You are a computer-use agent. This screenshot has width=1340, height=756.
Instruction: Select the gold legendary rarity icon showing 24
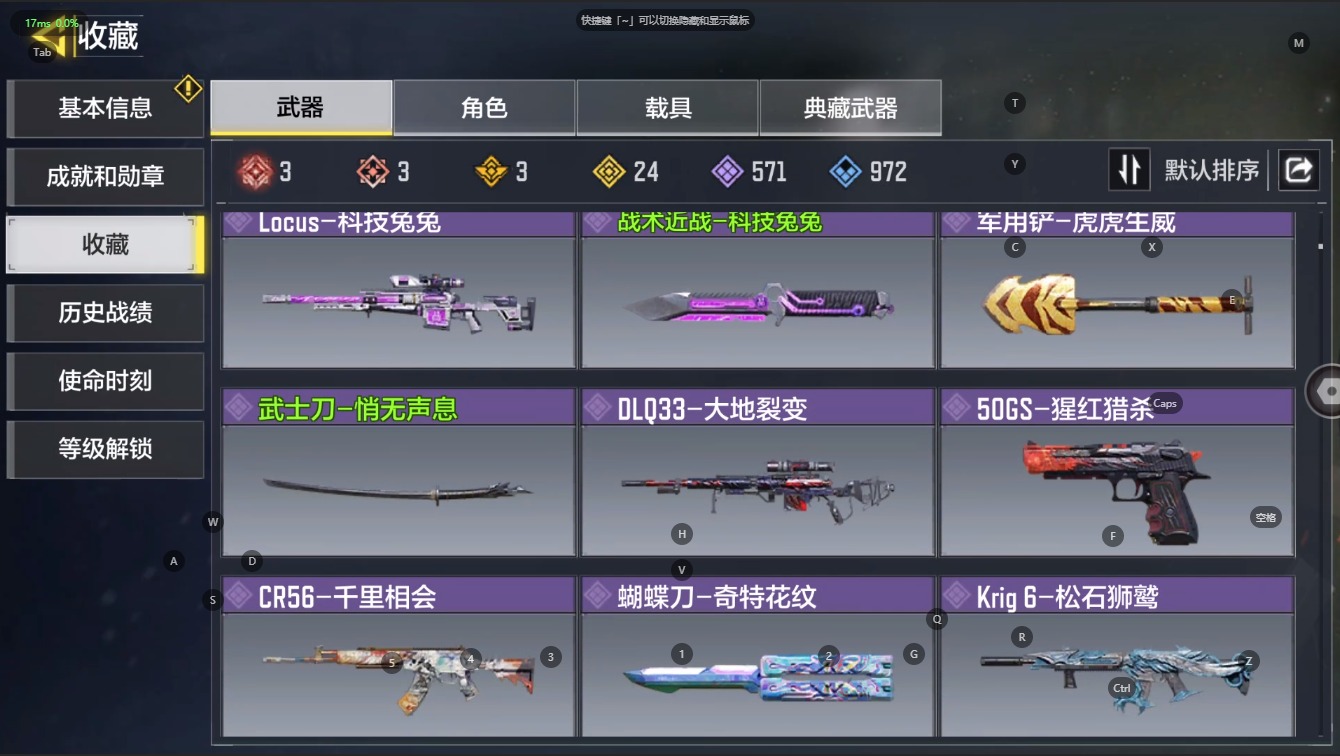point(609,172)
